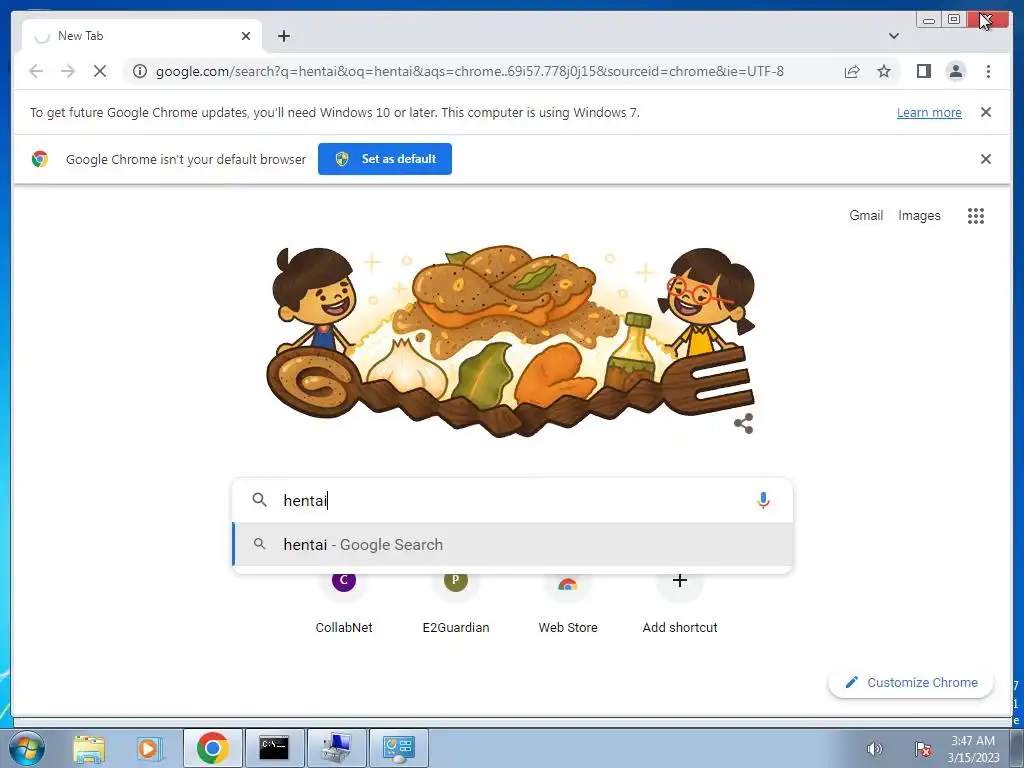Expand the tab search chevron
This screenshot has height=768, width=1024.
click(894, 36)
